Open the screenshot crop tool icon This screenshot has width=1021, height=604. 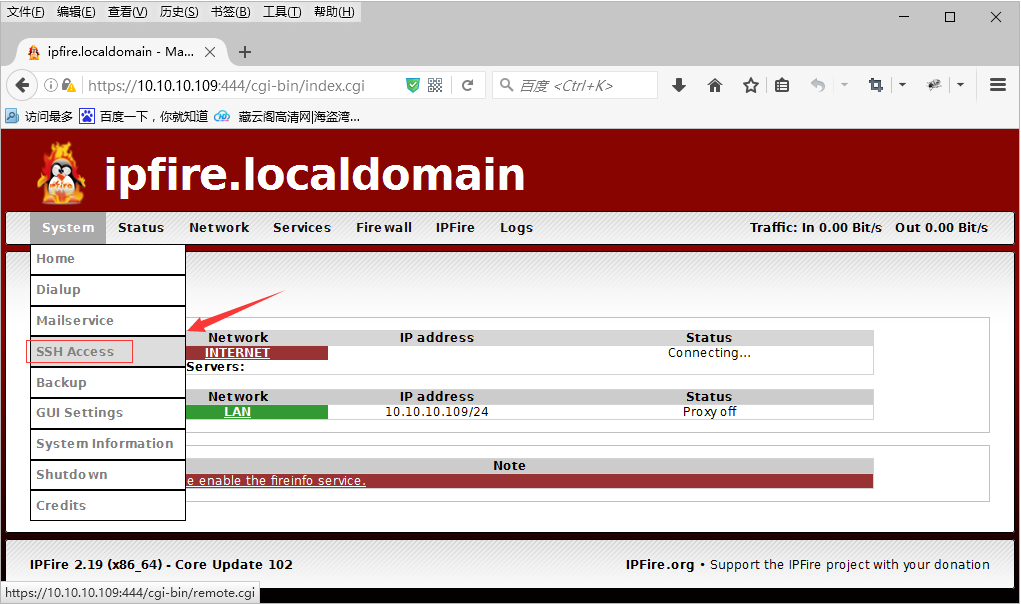(876, 85)
